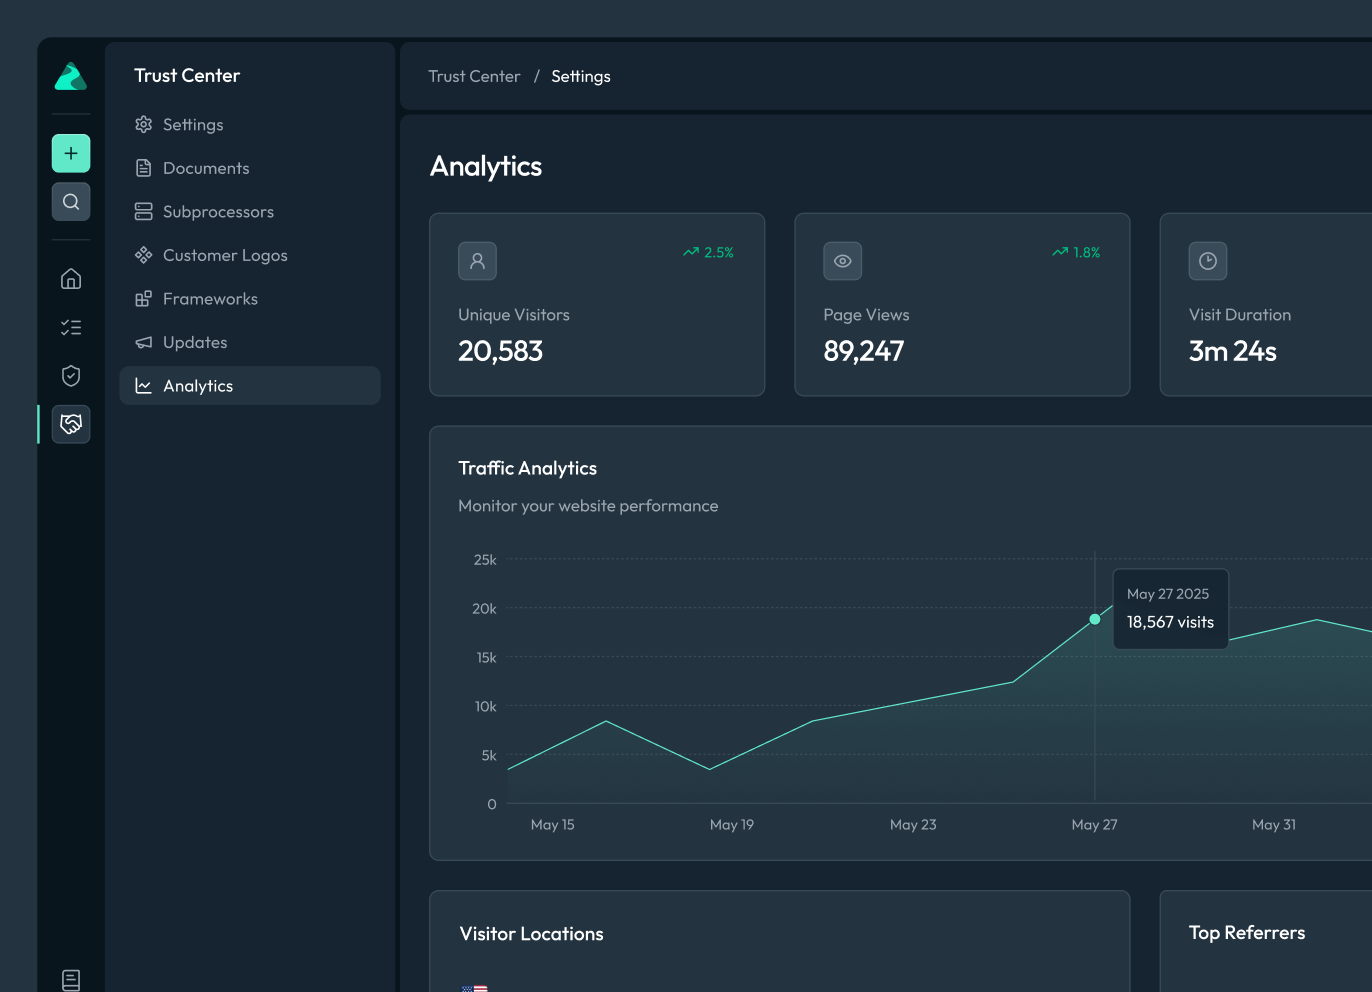
Task: Open Documents in Trust Center menu
Action: (x=250, y=168)
